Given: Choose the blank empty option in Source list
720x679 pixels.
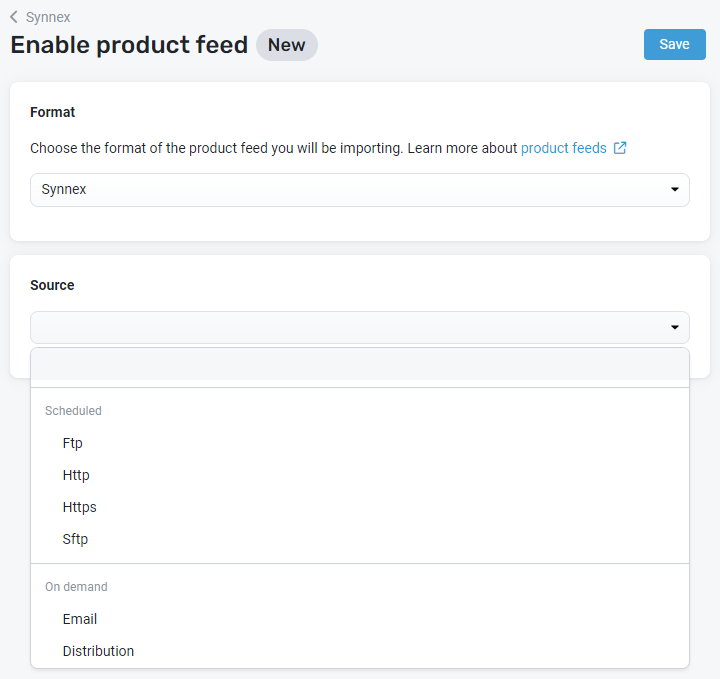Looking at the screenshot, I should tap(360, 364).
